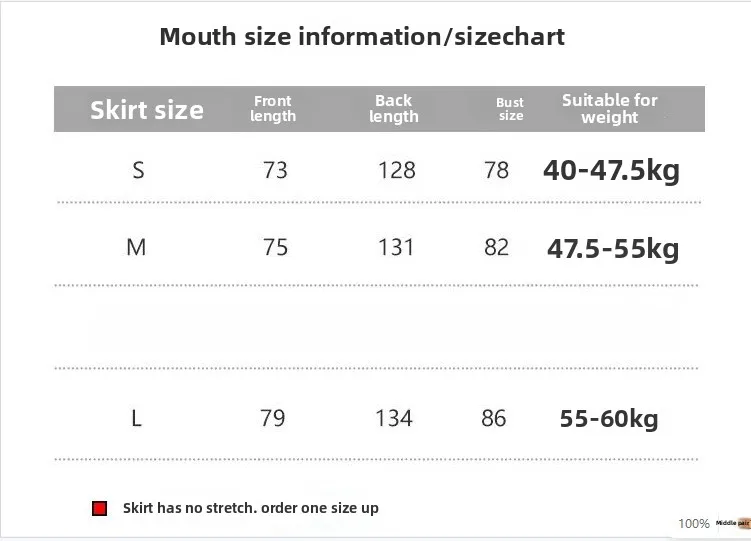Click the 47.5-55kg weight range
Image resolution: width=751 pixels, height=541 pixels.
(x=613, y=249)
